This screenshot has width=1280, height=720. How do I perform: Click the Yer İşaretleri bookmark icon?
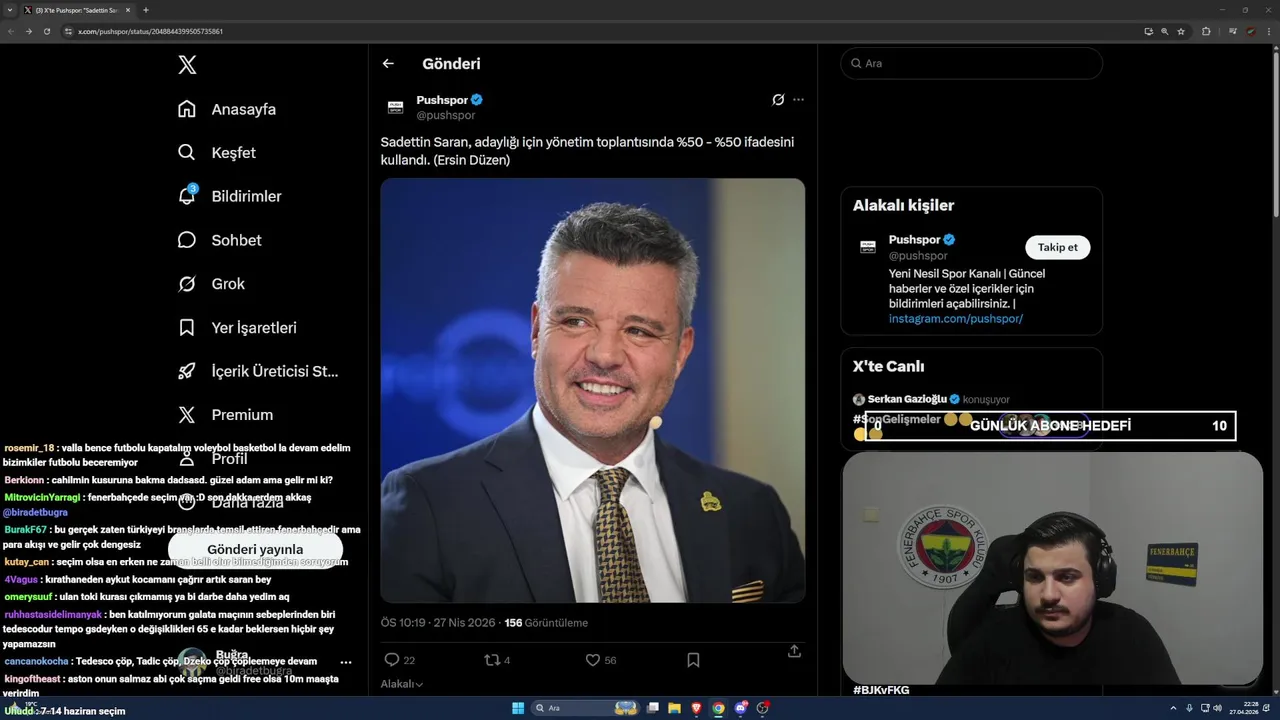[187, 327]
